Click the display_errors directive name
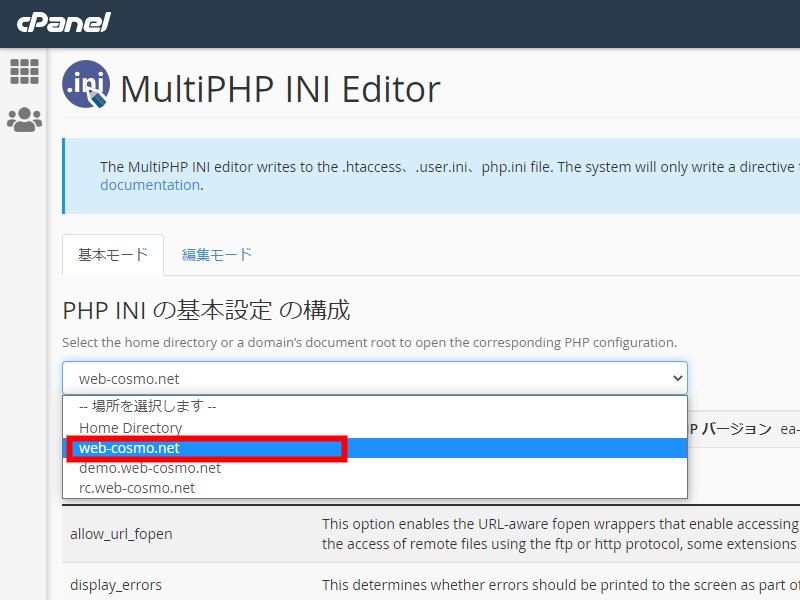 [x=115, y=584]
